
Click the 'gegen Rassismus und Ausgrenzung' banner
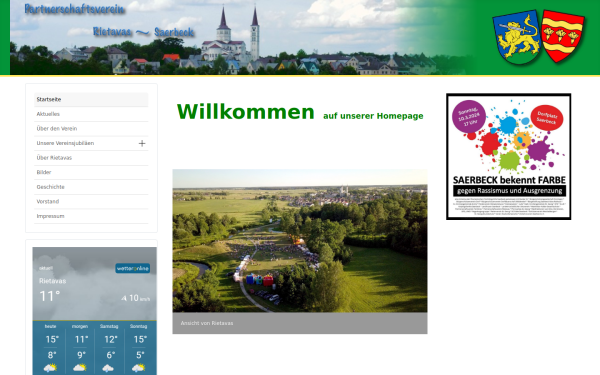tap(509, 191)
